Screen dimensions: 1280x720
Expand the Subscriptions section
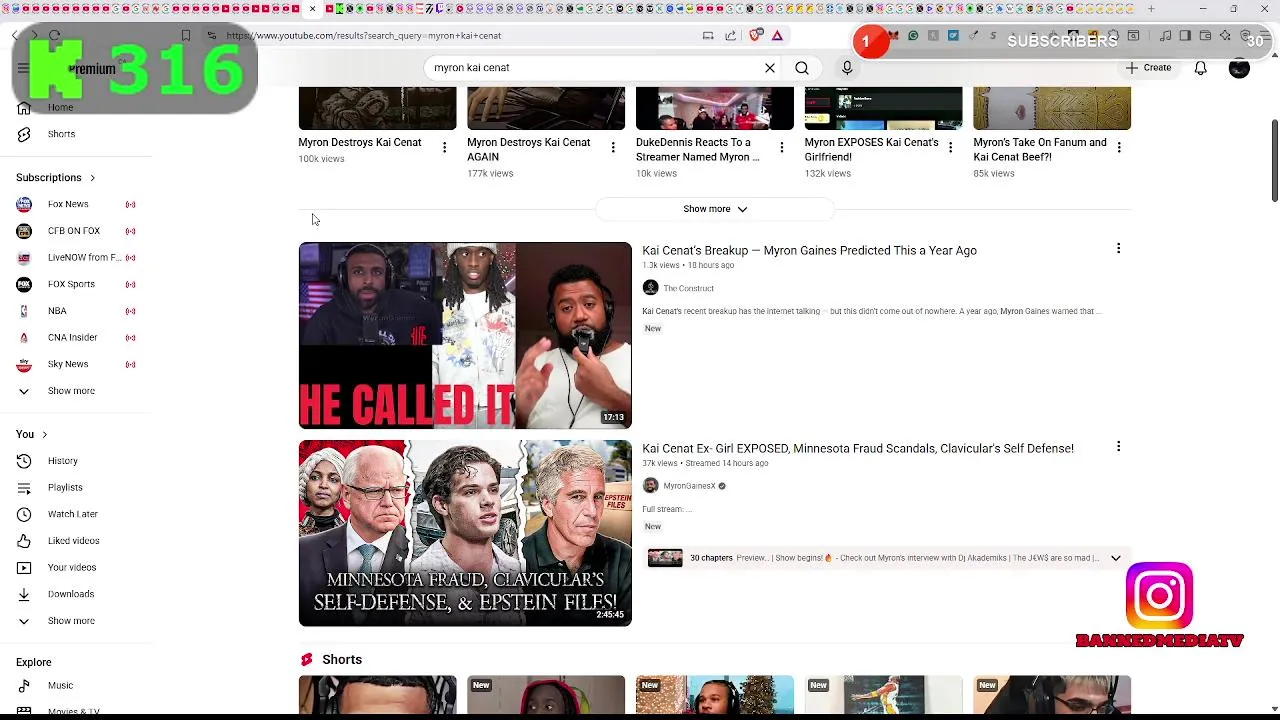pos(56,178)
